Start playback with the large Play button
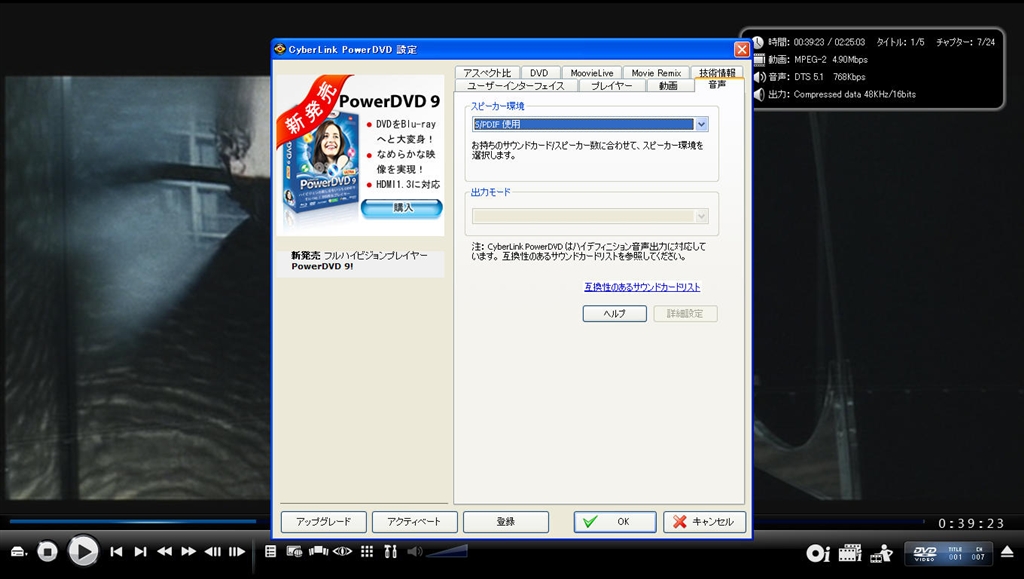 (x=83, y=552)
